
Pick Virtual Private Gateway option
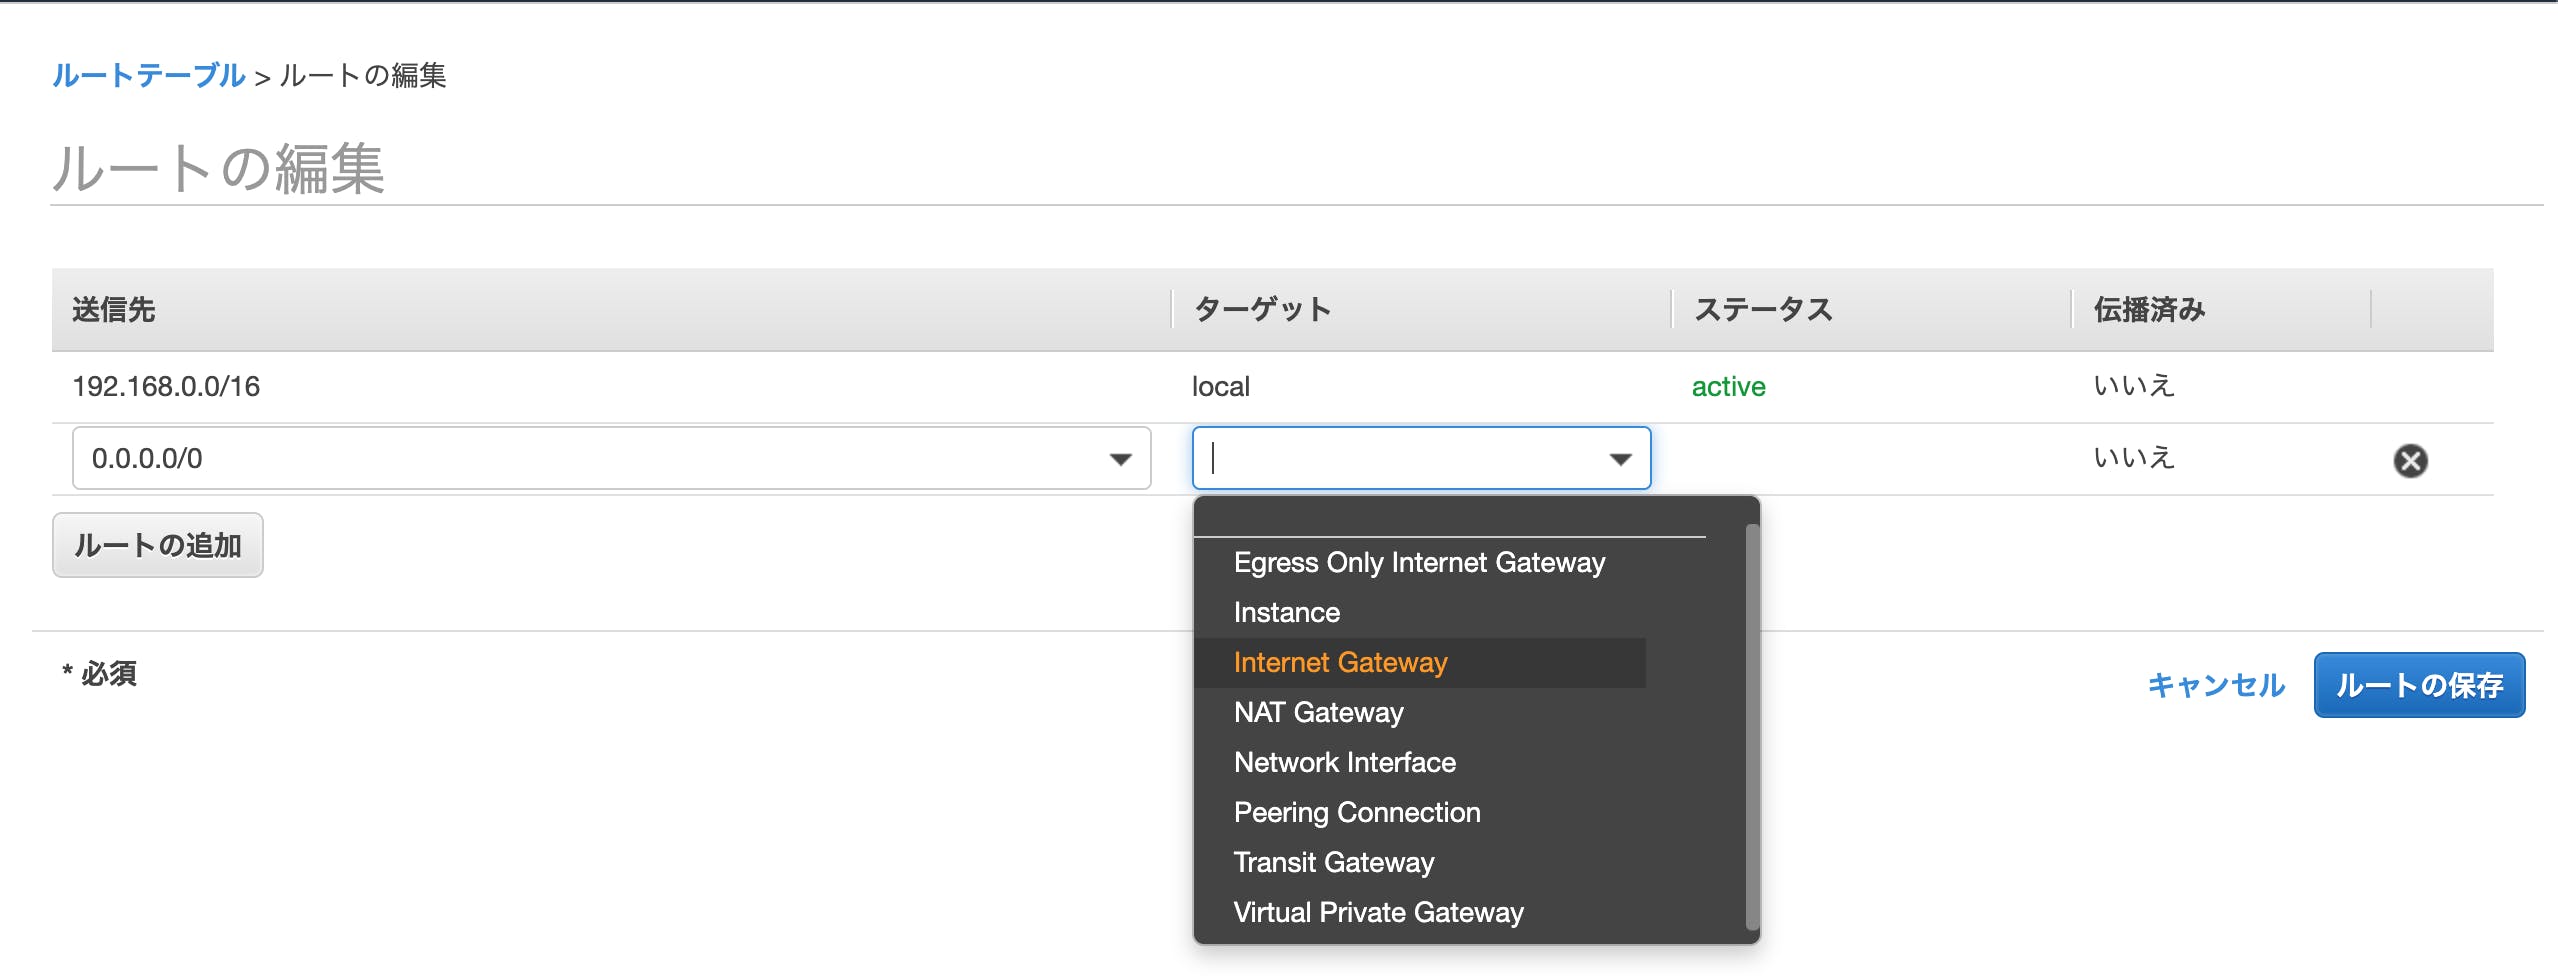[x=1378, y=911]
